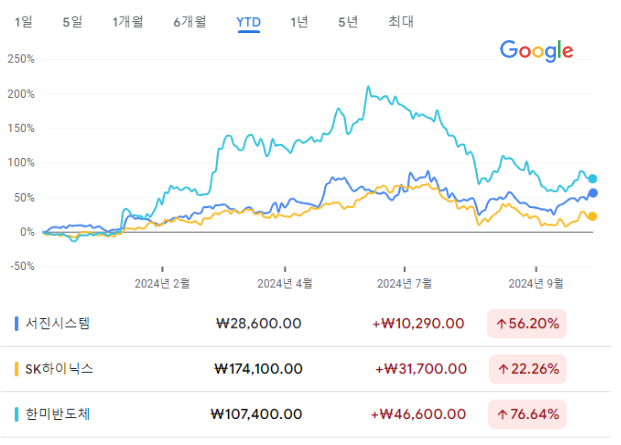Choose the 1년 range tab
This screenshot has width=621, height=445.
tap(299, 21)
